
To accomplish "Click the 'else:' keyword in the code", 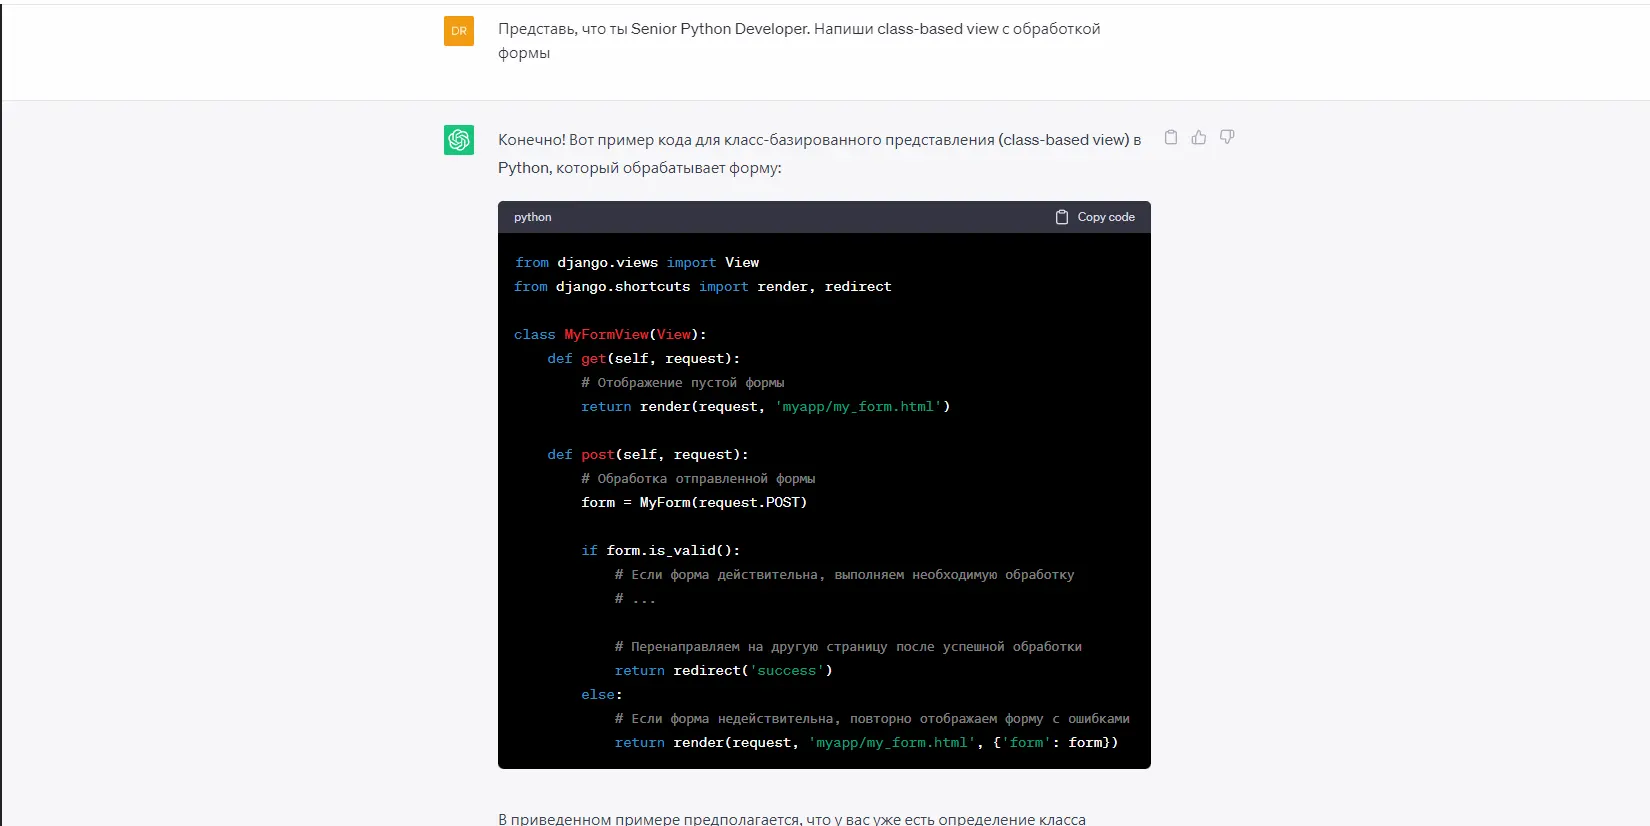I will pyautogui.click(x=601, y=695).
